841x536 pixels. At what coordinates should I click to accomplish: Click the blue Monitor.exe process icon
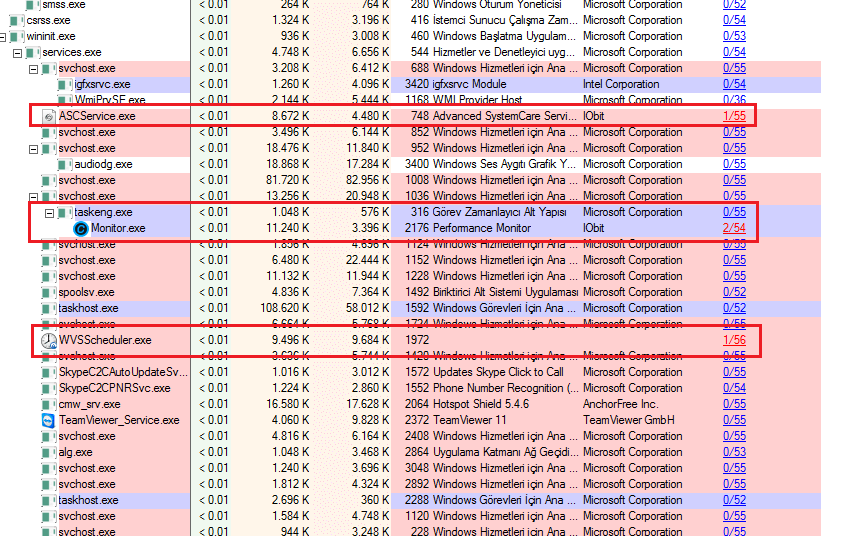click(80, 229)
